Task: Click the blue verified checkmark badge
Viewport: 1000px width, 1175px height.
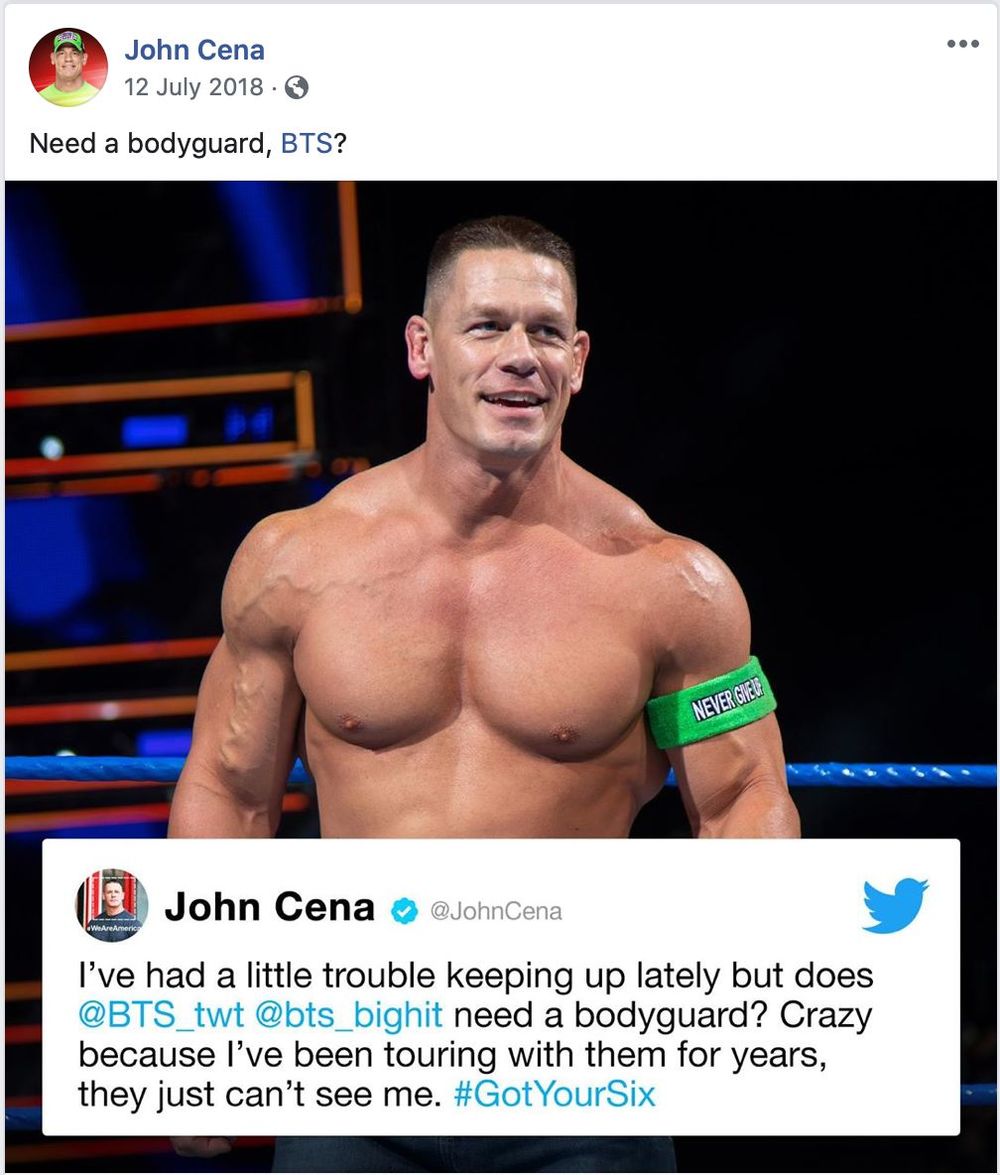Action: point(405,910)
